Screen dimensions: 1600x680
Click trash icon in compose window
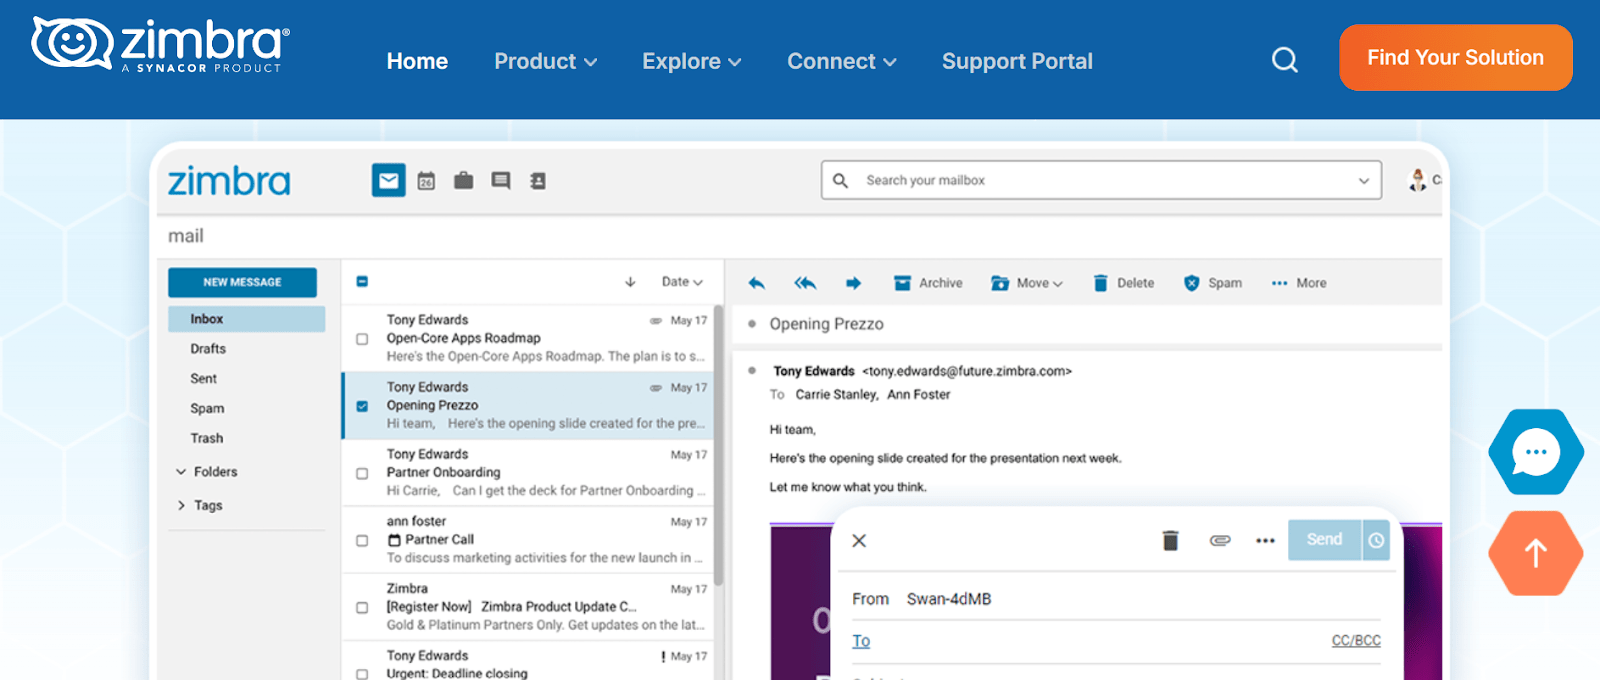pyautogui.click(x=1170, y=541)
